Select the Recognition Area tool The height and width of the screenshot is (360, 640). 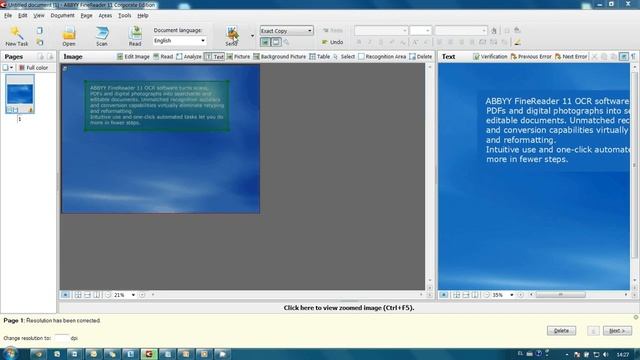(382, 57)
